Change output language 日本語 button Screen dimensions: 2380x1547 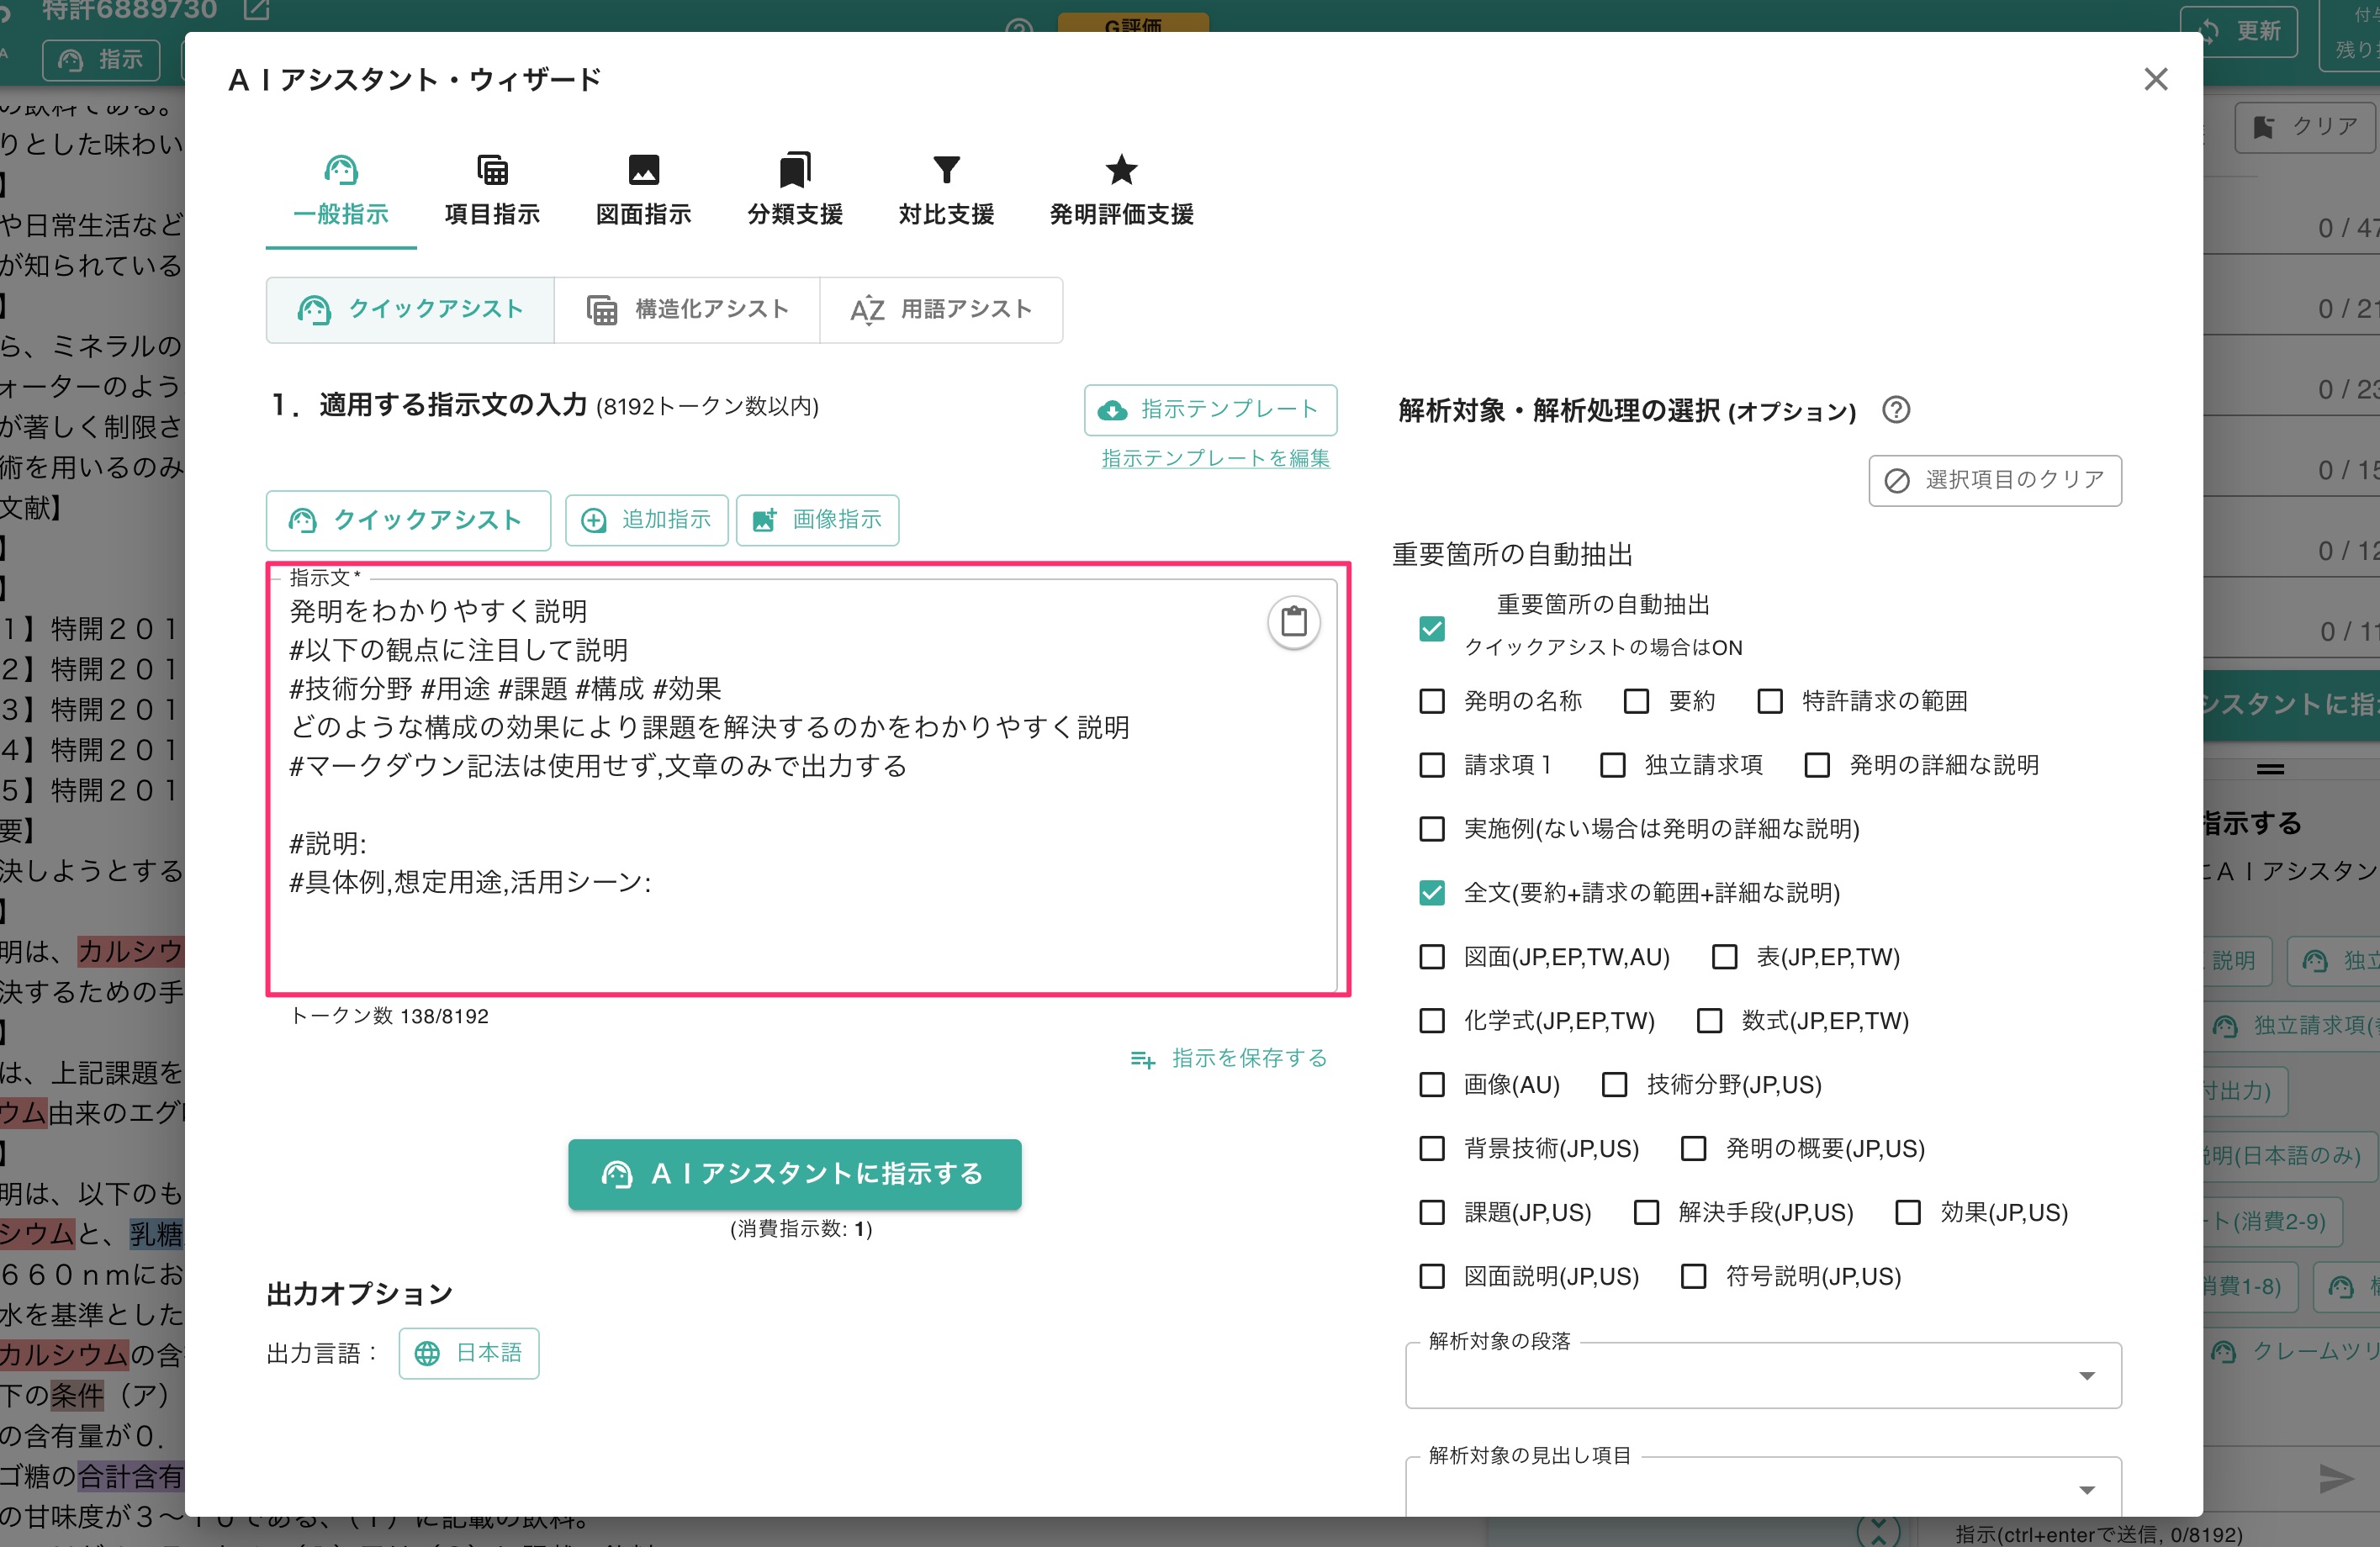[469, 1353]
